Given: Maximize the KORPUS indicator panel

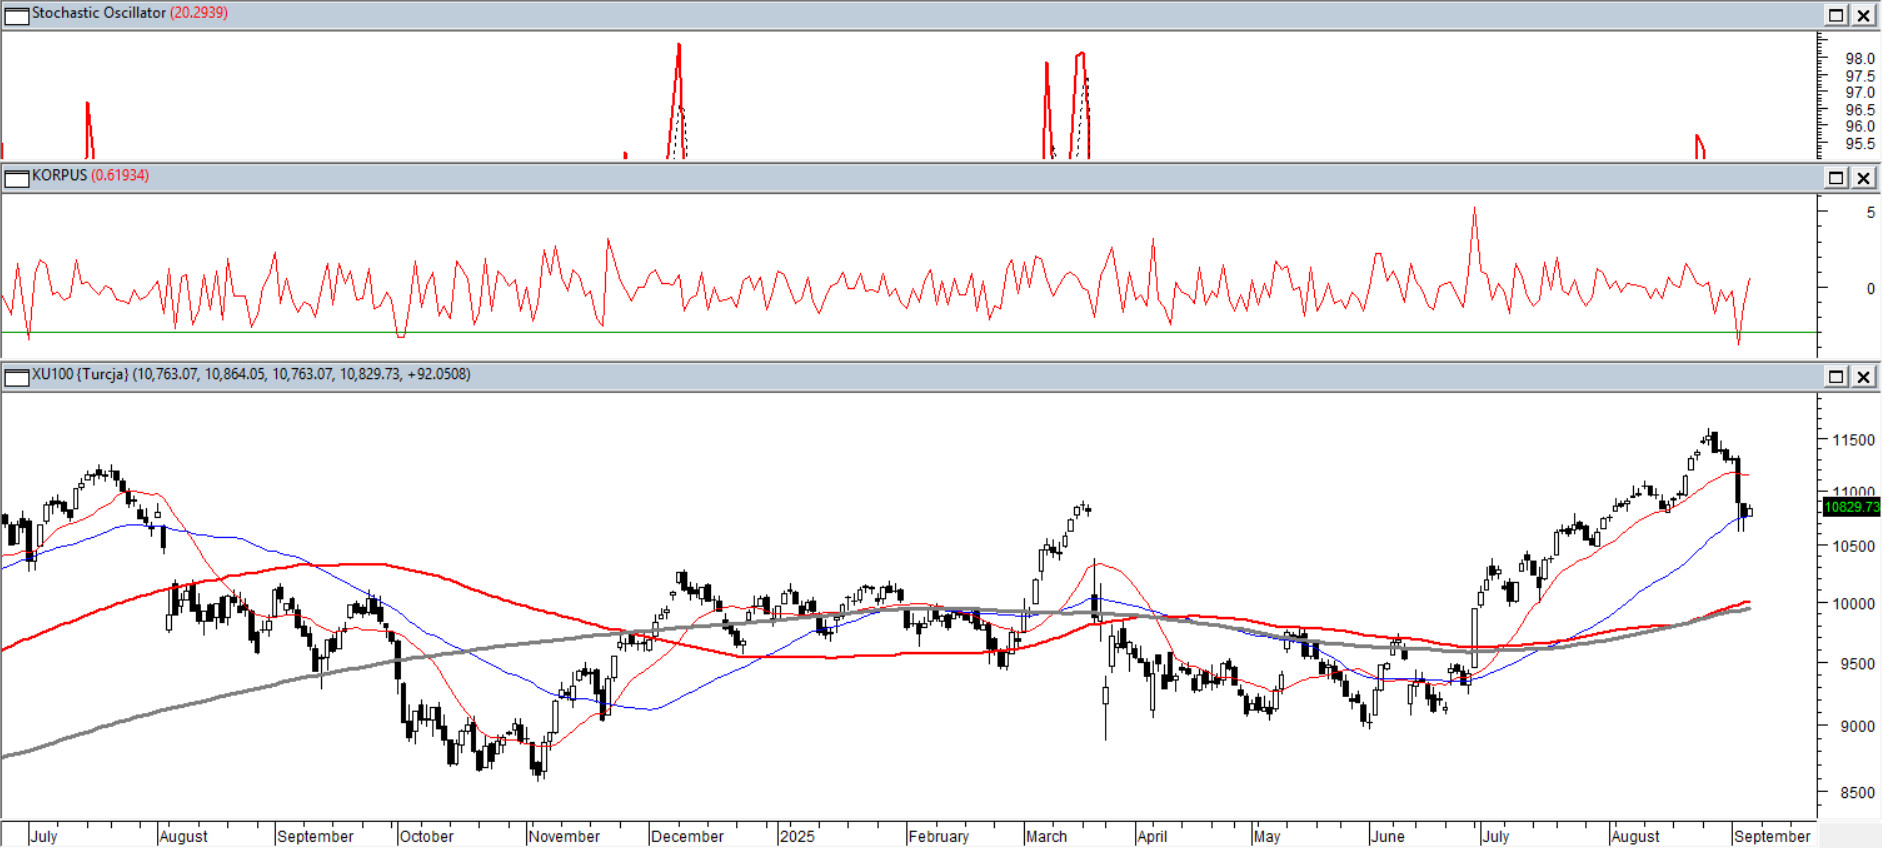Looking at the screenshot, I should (x=1836, y=178).
